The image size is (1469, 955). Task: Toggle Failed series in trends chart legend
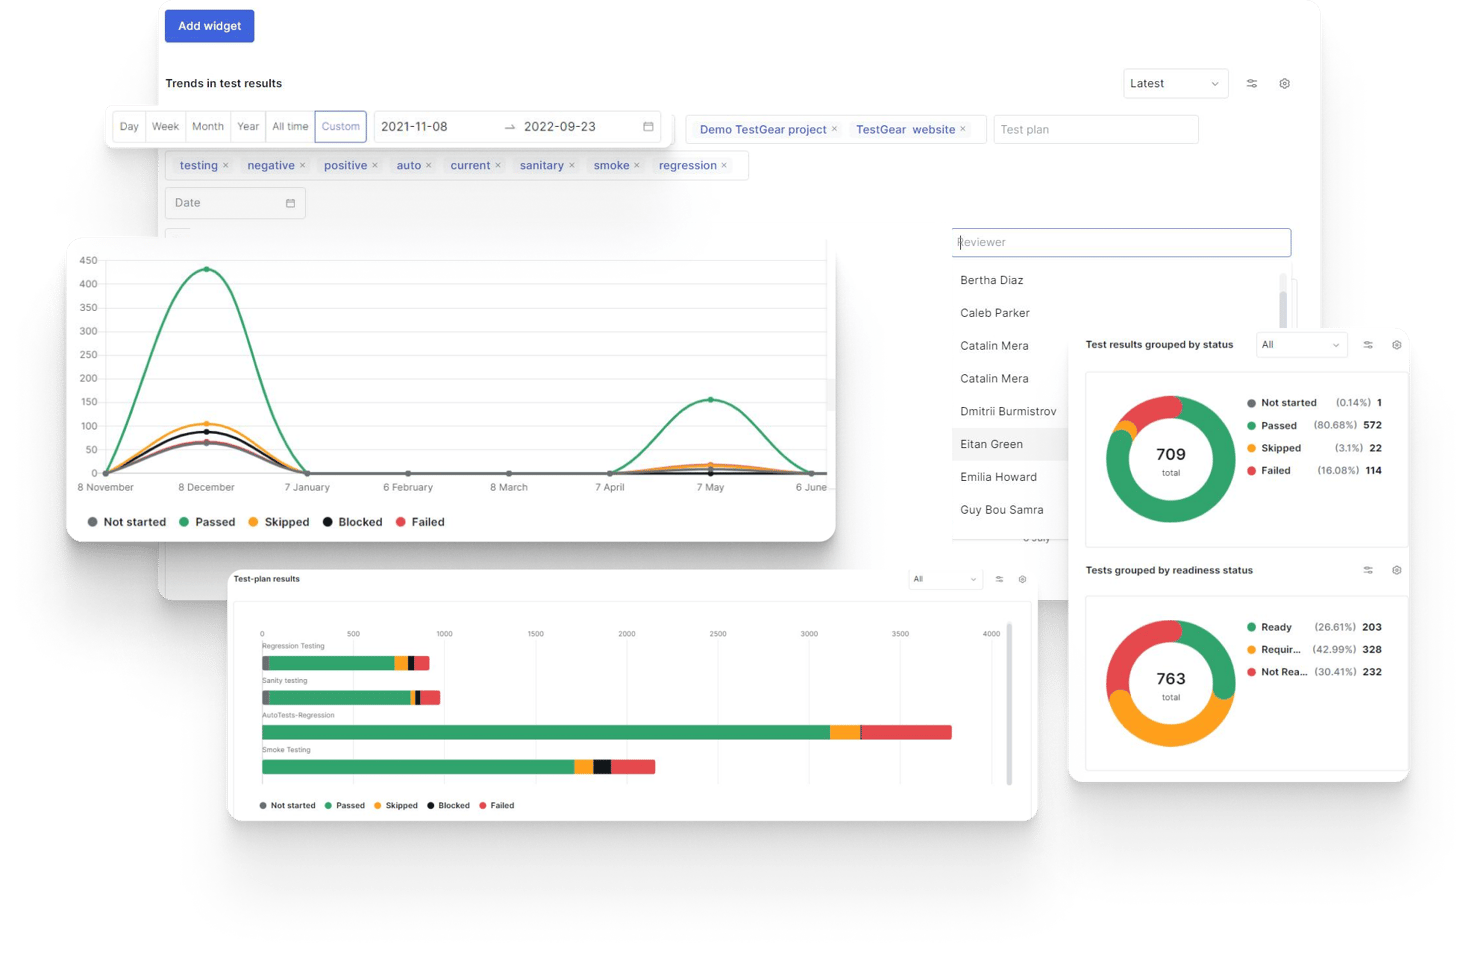(420, 522)
